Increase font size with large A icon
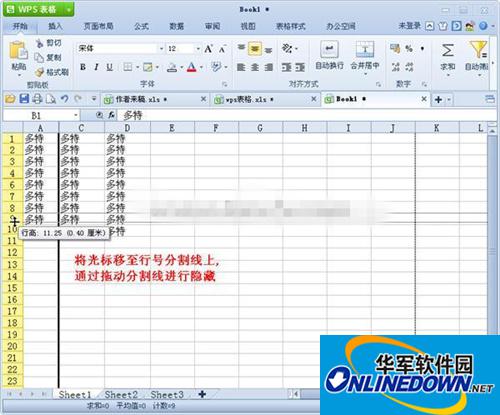Image resolution: width=500 pixels, height=415 pixels. (x=208, y=49)
